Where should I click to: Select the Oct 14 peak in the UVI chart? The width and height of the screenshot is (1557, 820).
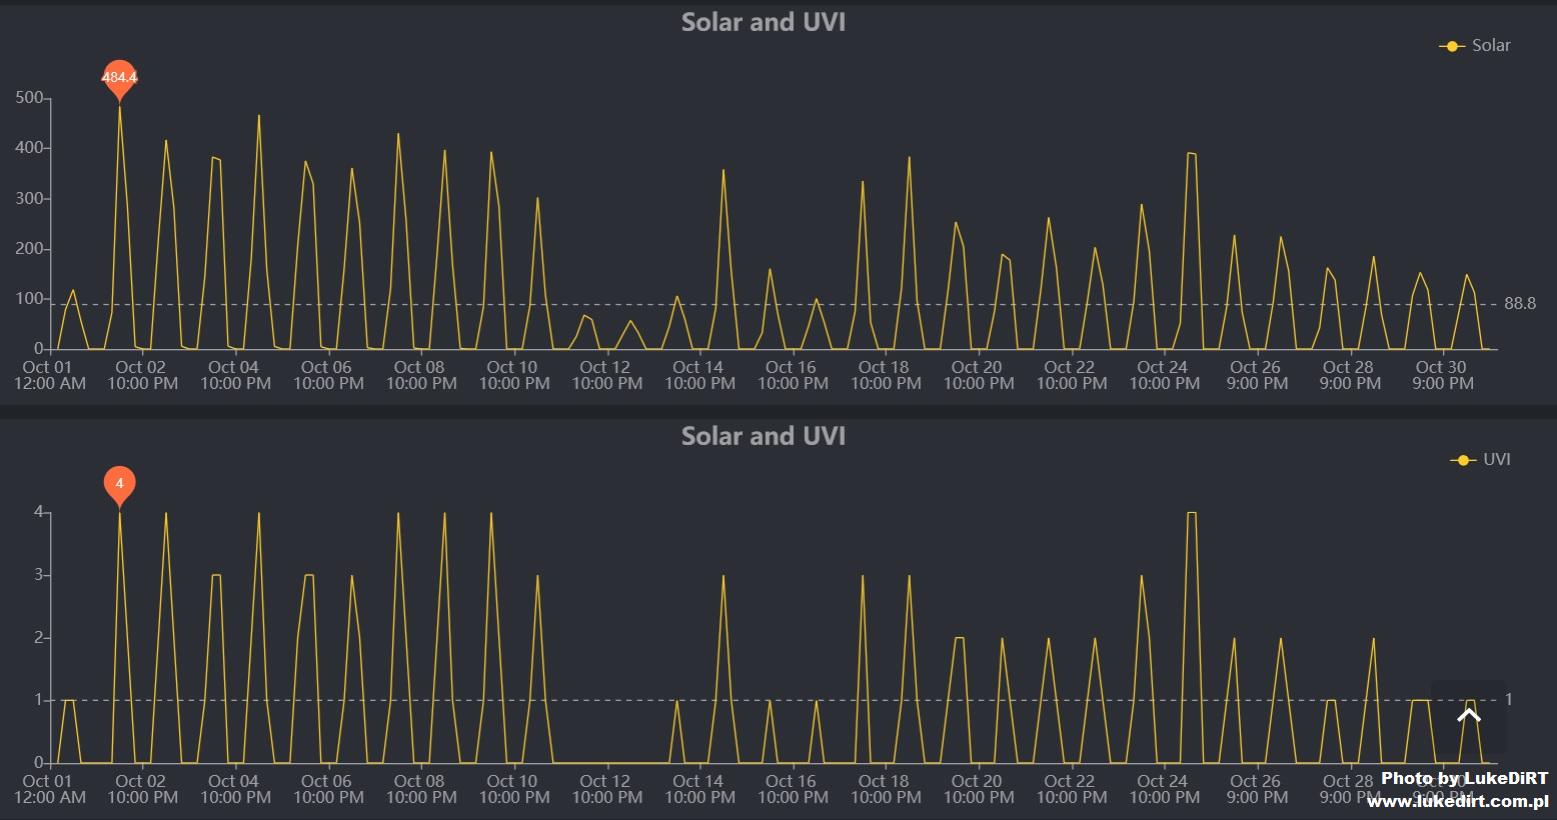click(723, 576)
